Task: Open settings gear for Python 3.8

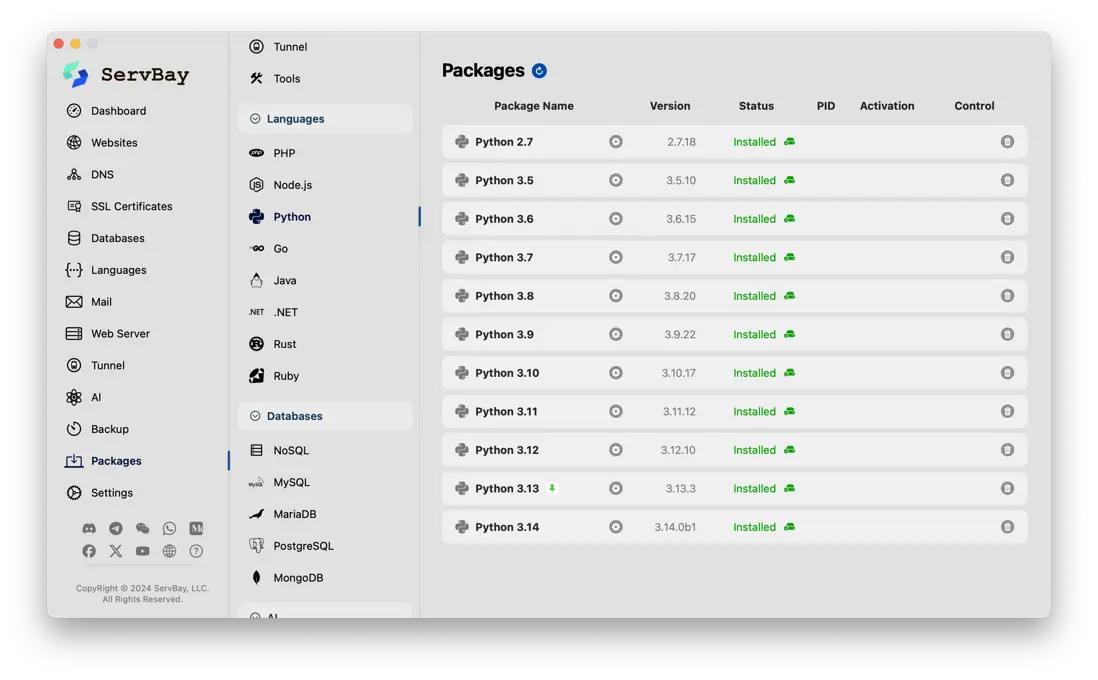Action: [616, 296]
